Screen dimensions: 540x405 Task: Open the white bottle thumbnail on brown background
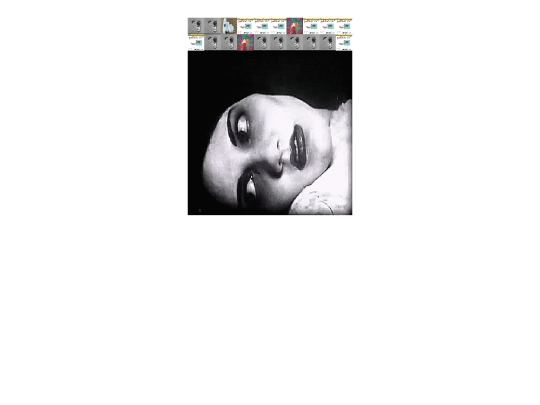coord(229,26)
